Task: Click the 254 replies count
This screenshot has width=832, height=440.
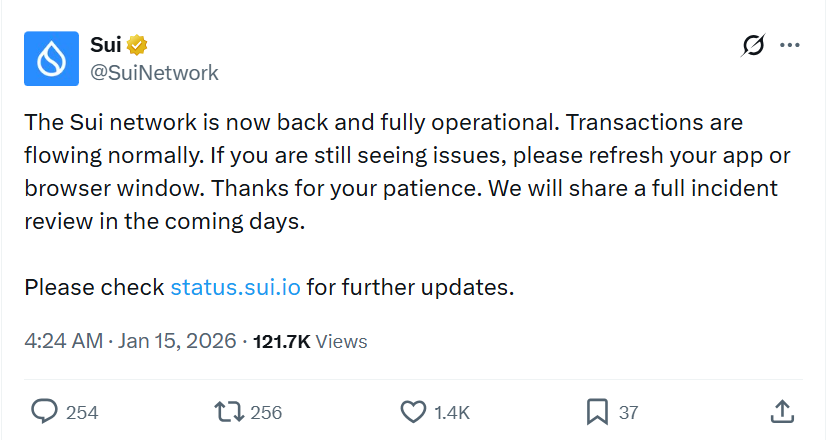Action: (x=82, y=412)
